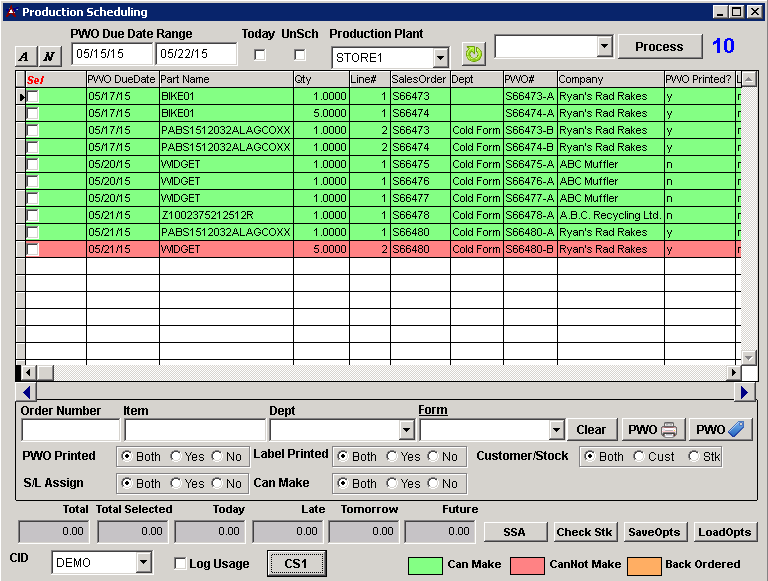Click the PWO print button
768x581 pixels.
(x=652, y=429)
